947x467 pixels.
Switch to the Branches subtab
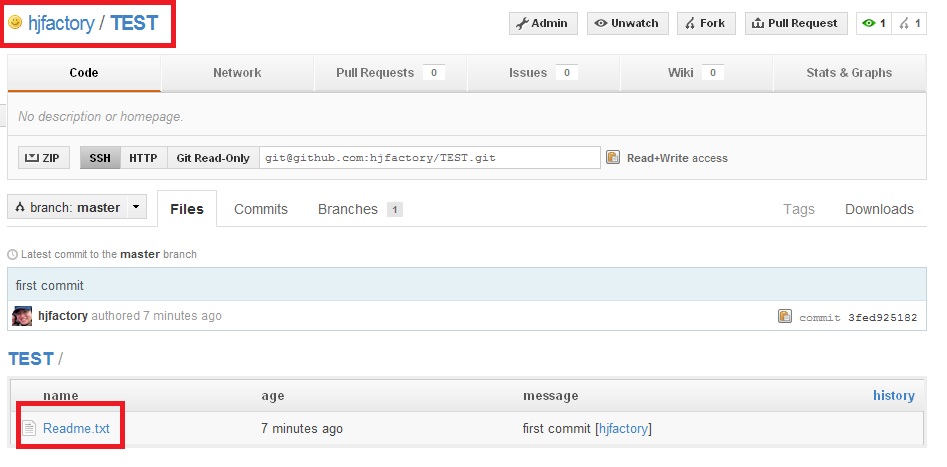[360, 209]
